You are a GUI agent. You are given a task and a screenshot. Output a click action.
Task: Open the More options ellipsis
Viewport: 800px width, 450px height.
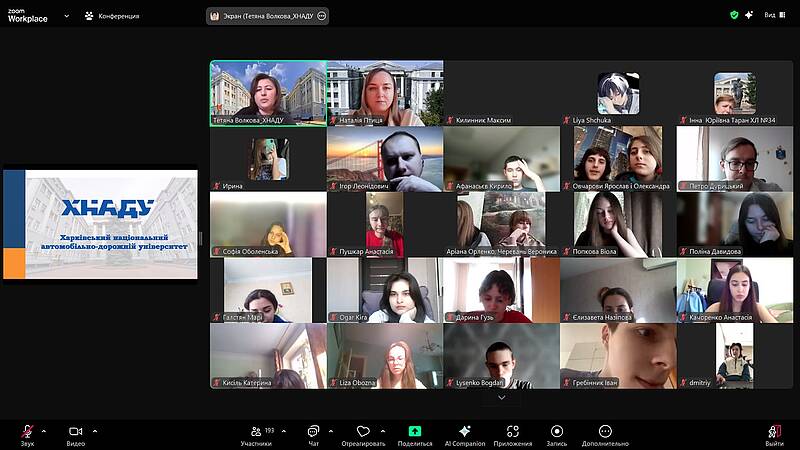coord(605,431)
